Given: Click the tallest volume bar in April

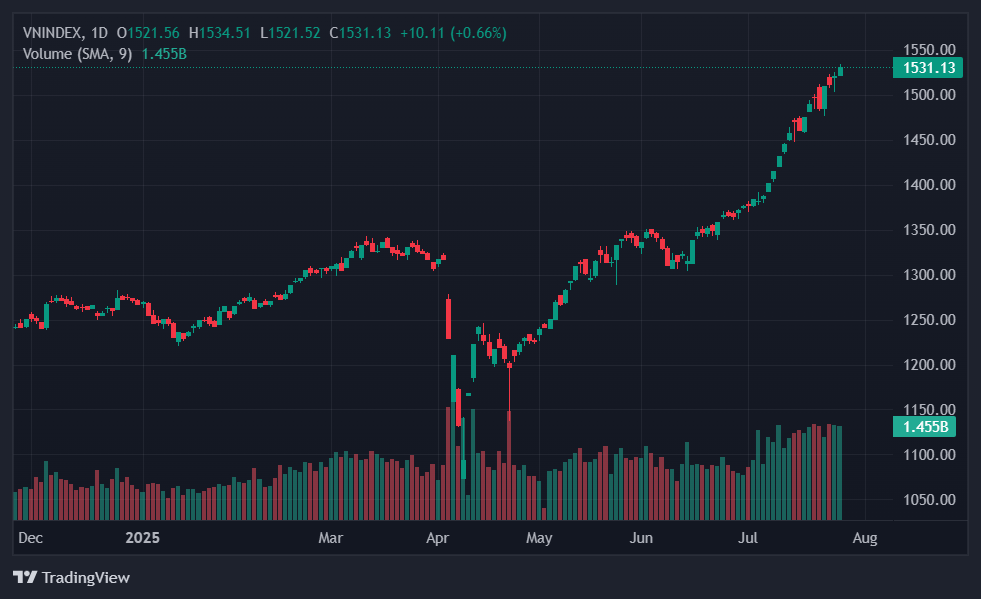Looking at the screenshot, I should click(x=448, y=463).
